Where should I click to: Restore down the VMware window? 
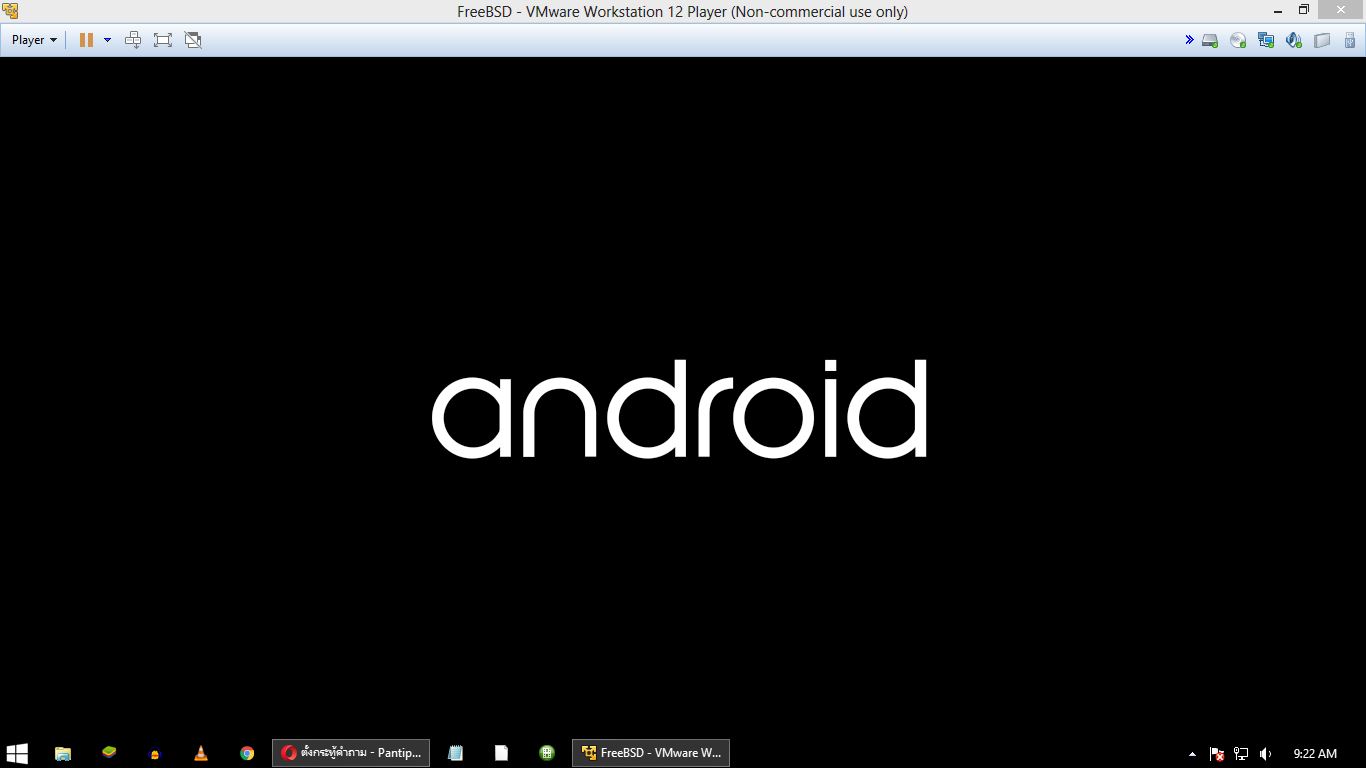click(x=1303, y=10)
